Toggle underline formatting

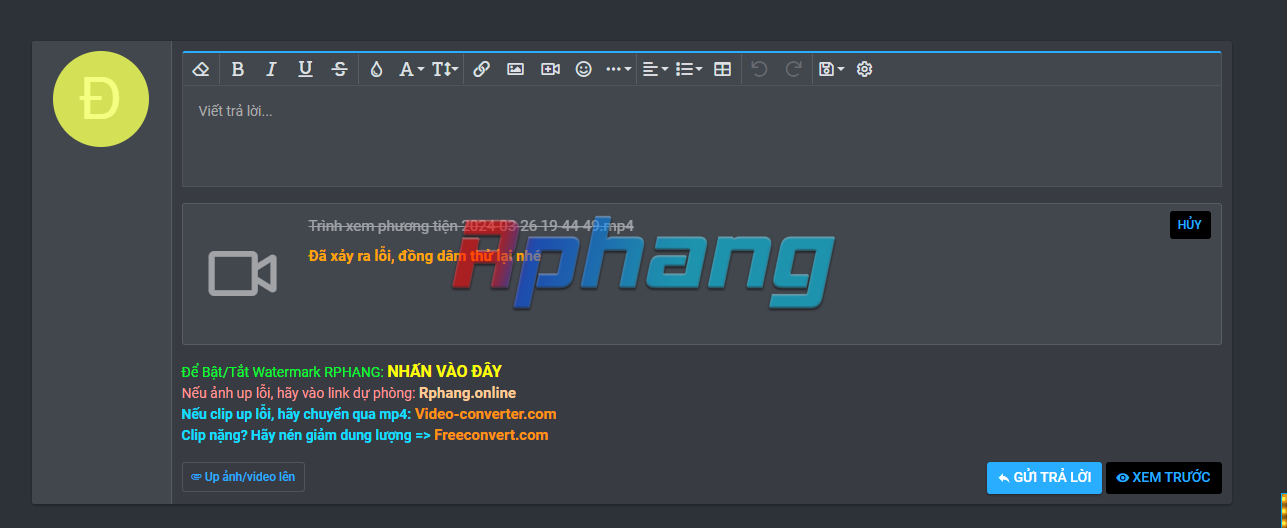[305, 69]
